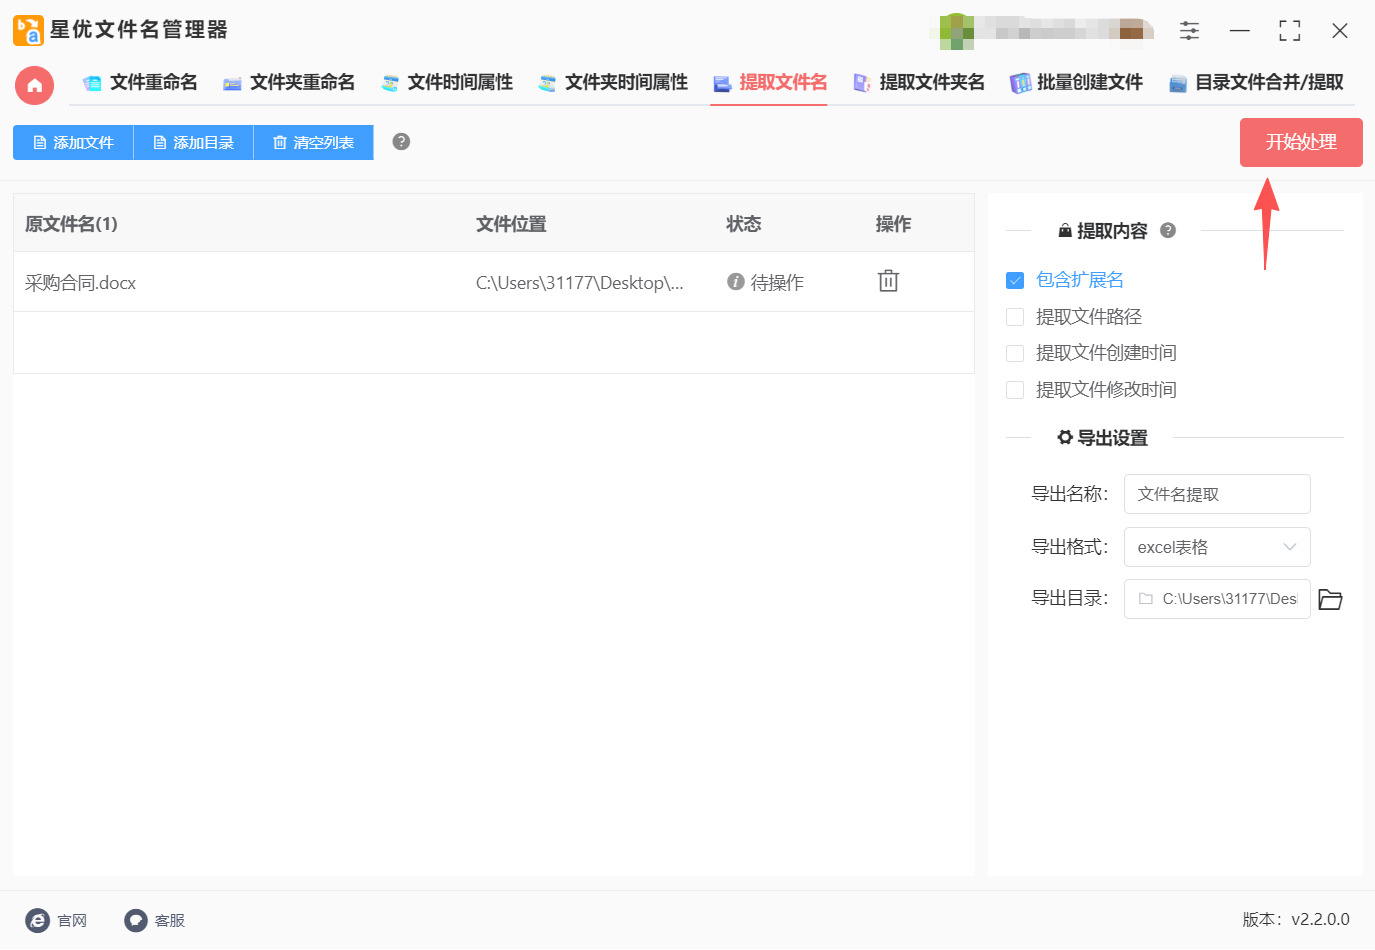Browse export folder with the folder icon
This screenshot has width=1375, height=950.
tap(1330, 599)
